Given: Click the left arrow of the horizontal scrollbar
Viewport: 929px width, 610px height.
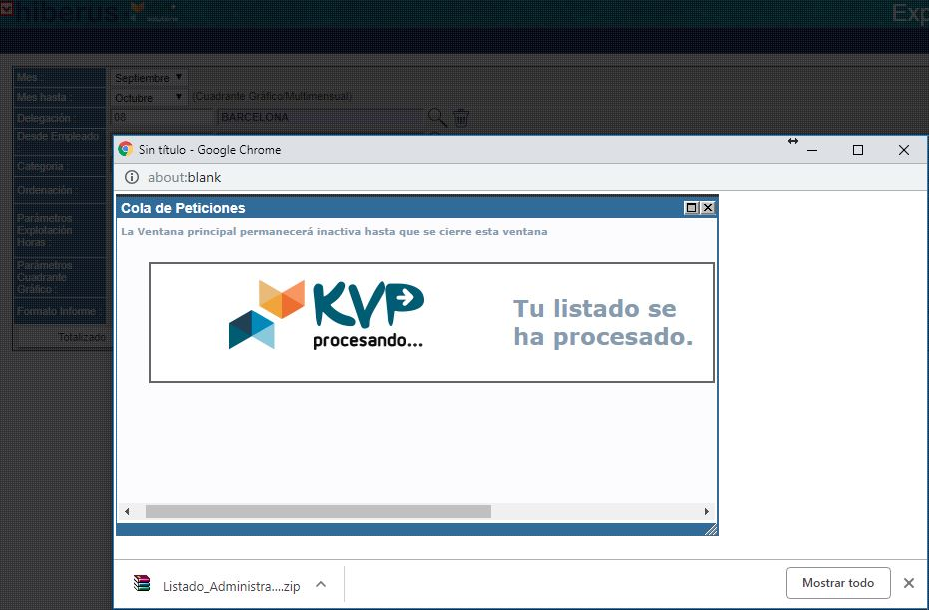Looking at the screenshot, I should click(x=127, y=511).
